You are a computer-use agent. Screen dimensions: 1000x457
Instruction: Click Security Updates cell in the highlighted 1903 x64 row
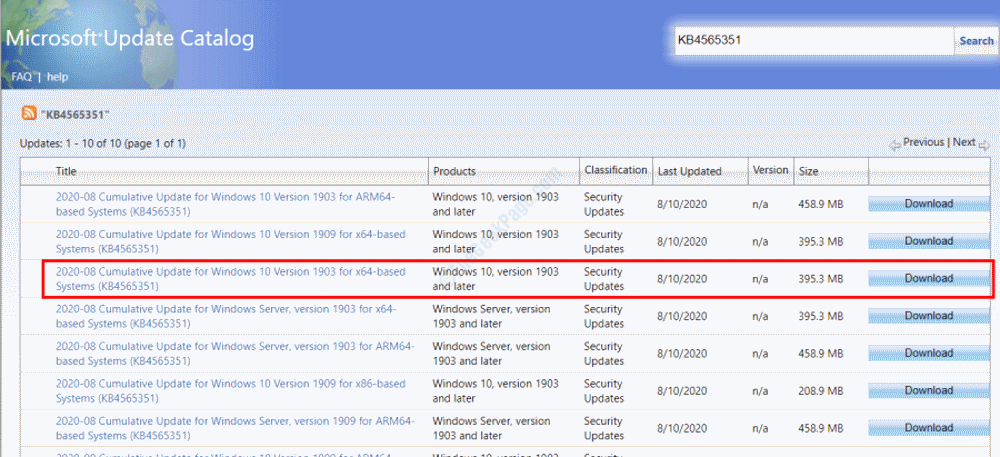pos(604,279)
